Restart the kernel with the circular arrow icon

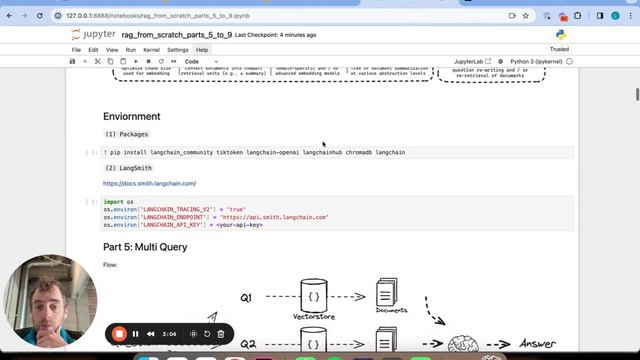(161, 62)
